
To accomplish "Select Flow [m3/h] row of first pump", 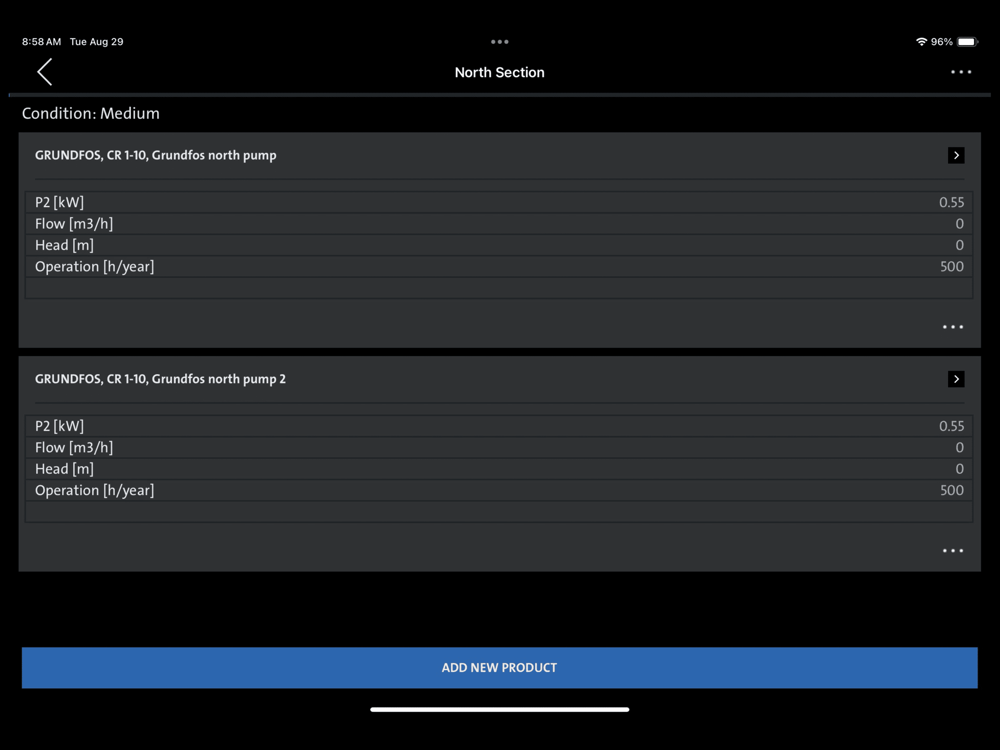I will [499, 224].
